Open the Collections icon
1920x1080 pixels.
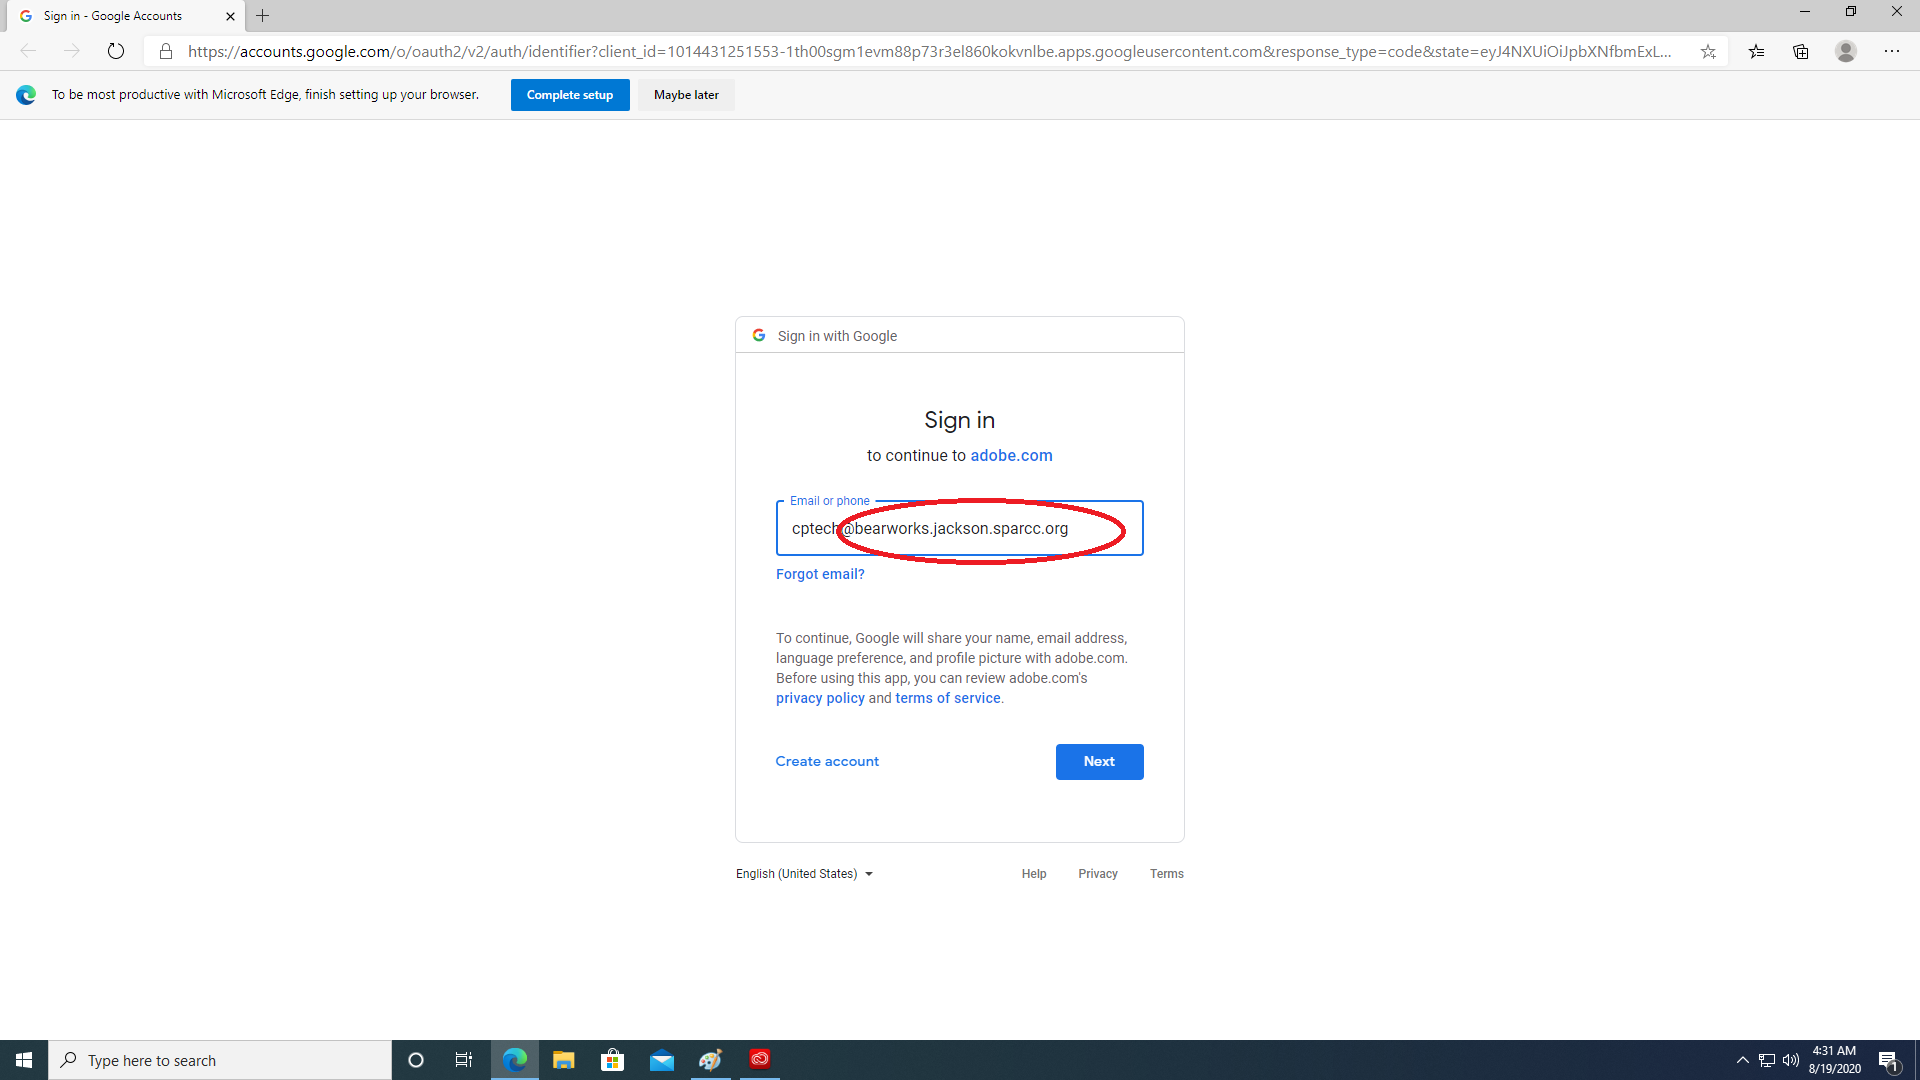pyautogui.click(x=1801, y=51)
